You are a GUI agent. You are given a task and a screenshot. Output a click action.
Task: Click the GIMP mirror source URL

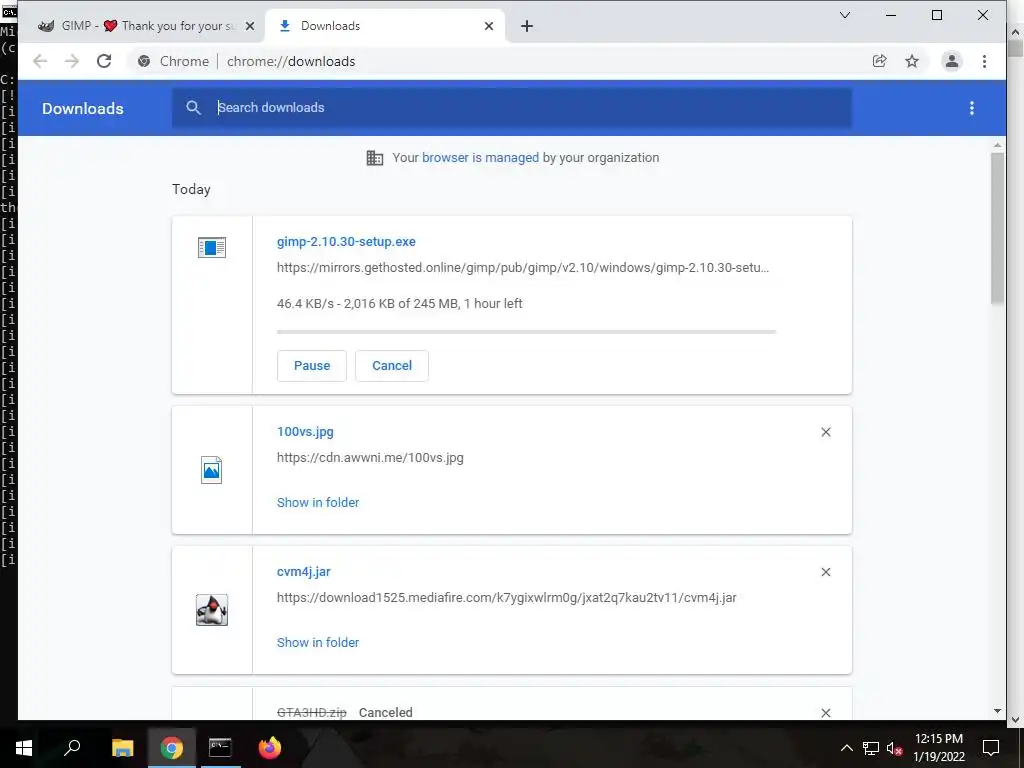(x=522, y=268)
